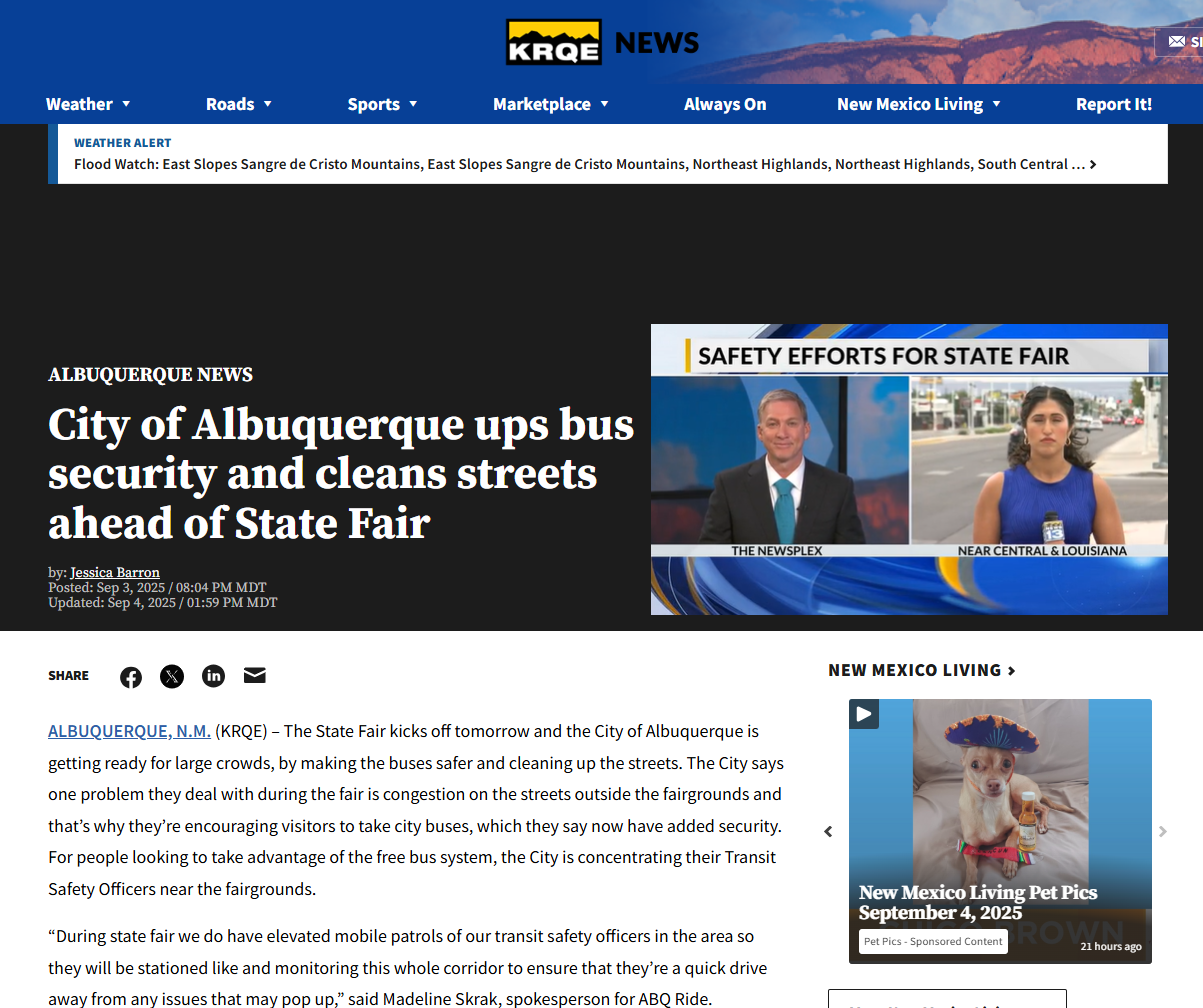Viewport: 1203px width, 1008px height.
Task: Play the State Fair safety video thumbnail
Action: click(909, 469)
